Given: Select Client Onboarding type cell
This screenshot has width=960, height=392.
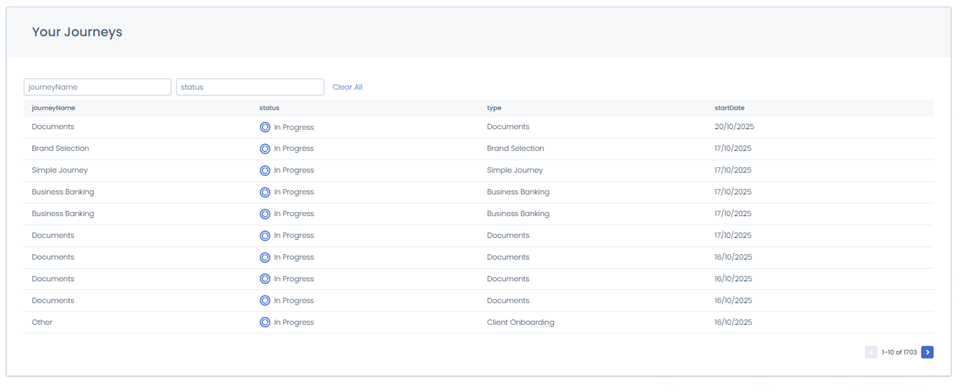Looking at the screenshot, I should pos(520,322).
